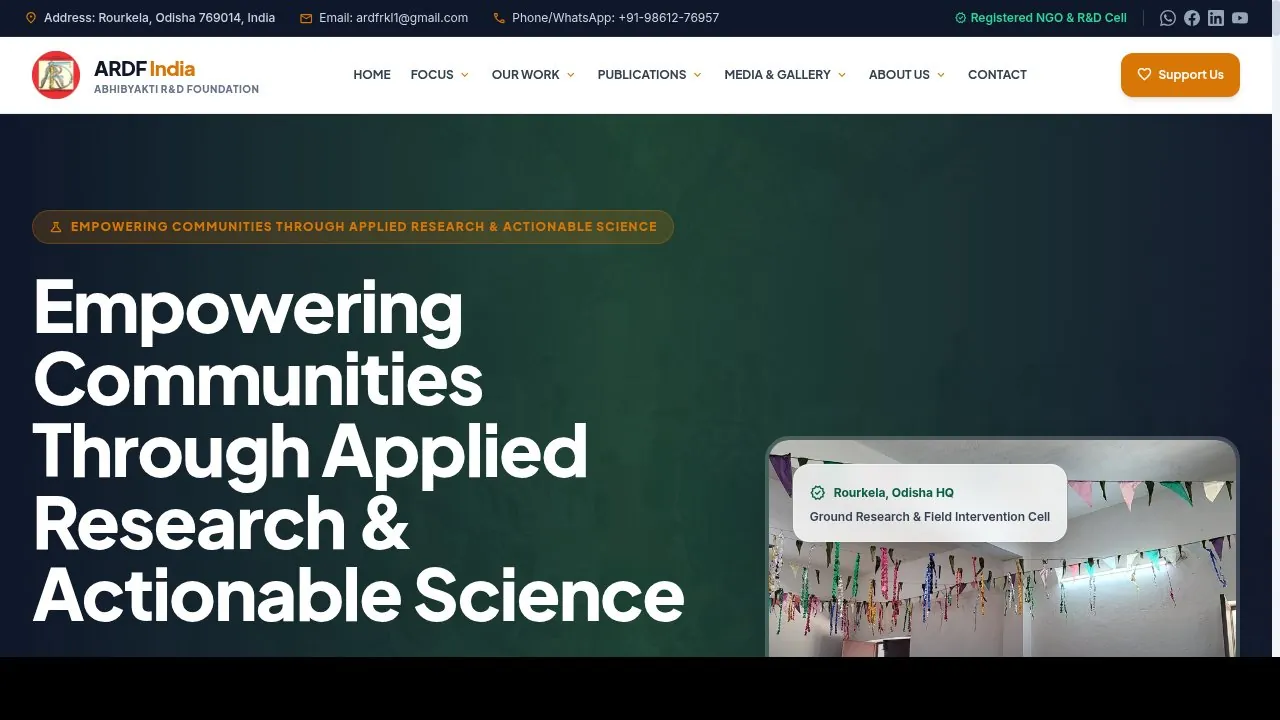The width and height of the screenshot is (1280, 720).
Task: Go to the HOME menu item
Action: click(372, 75)
